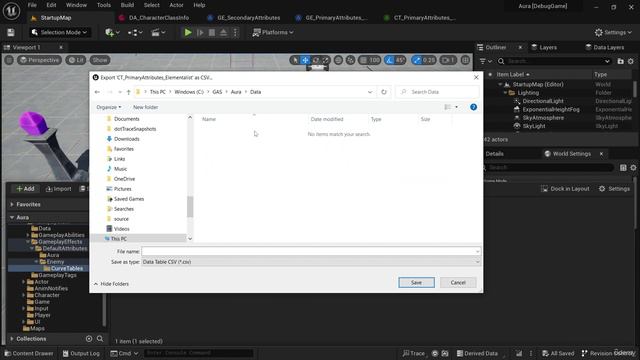
Task: Select Documents in the dialog folder tree
Action: 127,119
